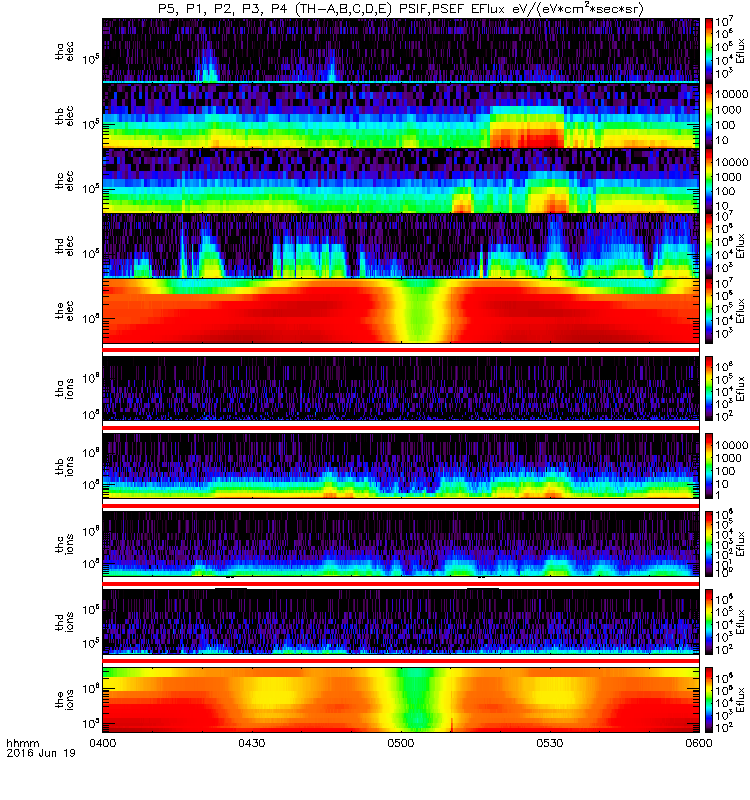The width and height of the screenshot is (750, 800).
Task: Click the Eflux label beside thc ions color bar
Action: 741,544
